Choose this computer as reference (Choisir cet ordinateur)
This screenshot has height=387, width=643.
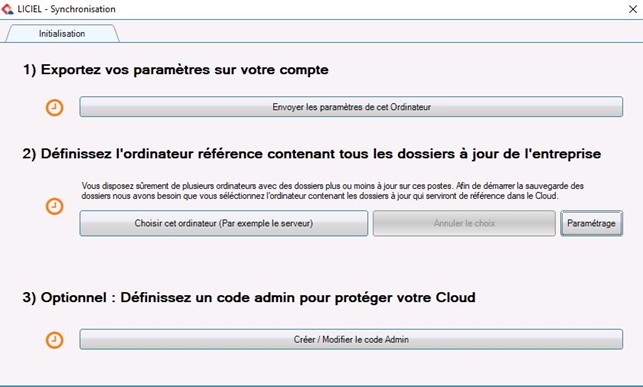(x=223, y=223)
